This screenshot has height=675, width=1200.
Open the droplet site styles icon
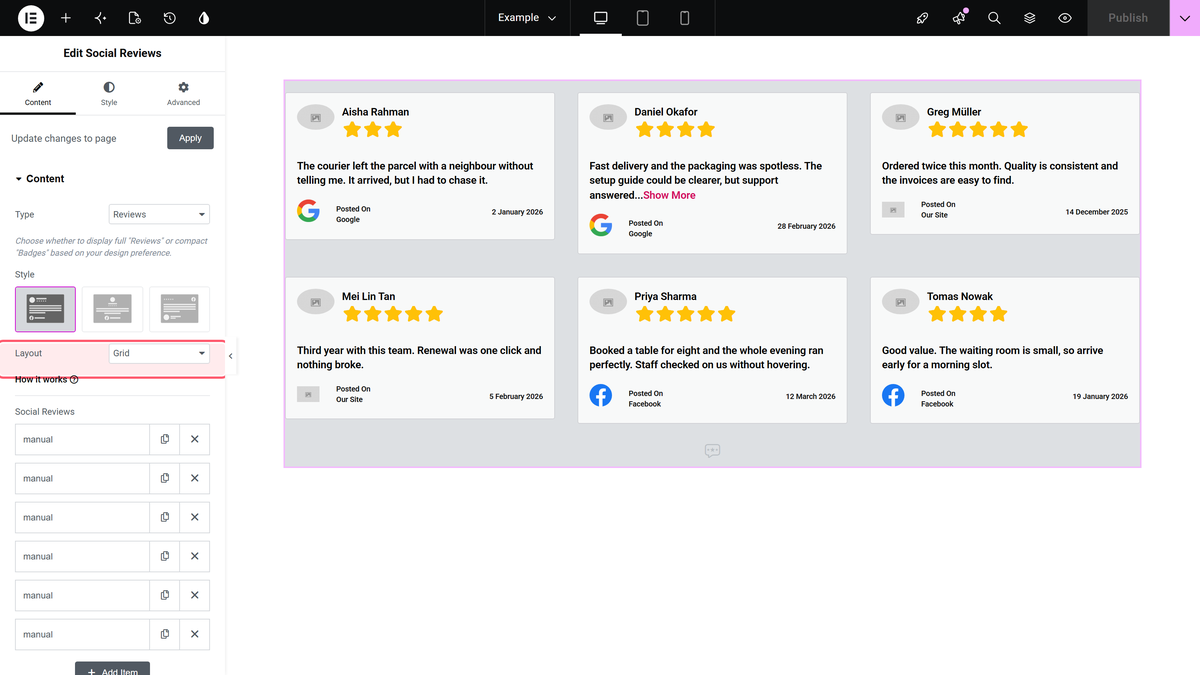[x=204, y=18]
